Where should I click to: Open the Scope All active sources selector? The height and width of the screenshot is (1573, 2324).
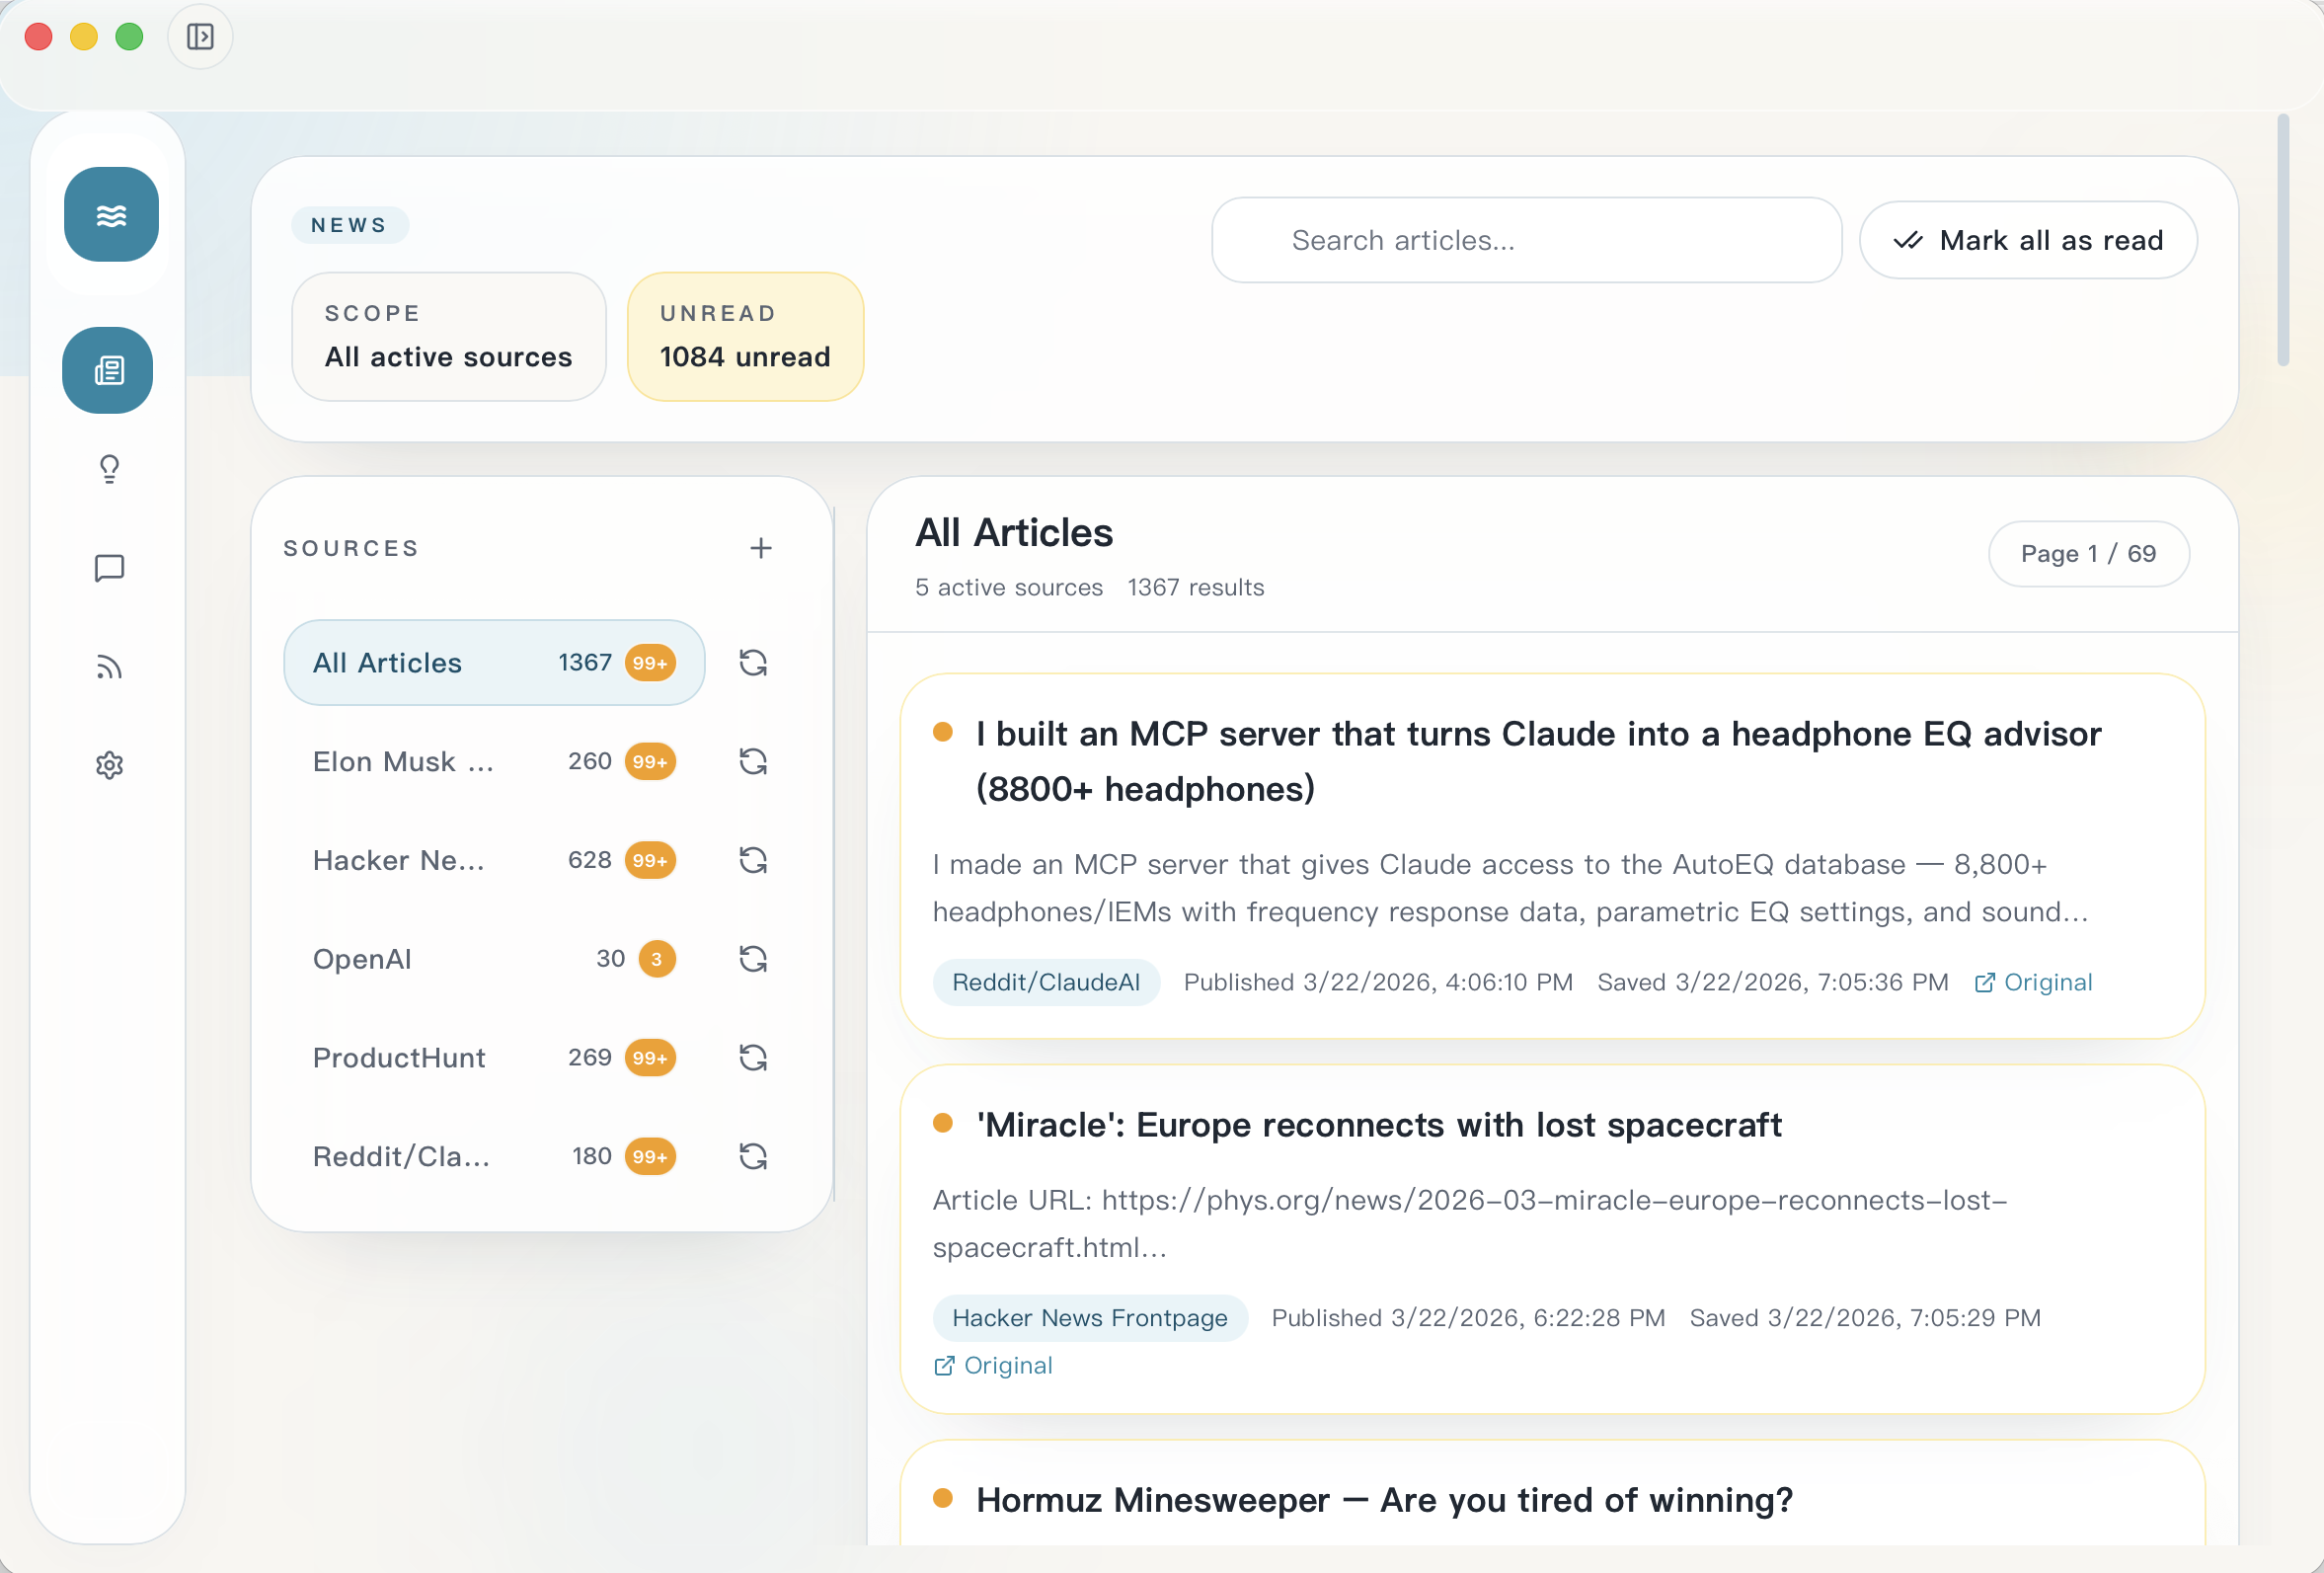tap(448, 337)
